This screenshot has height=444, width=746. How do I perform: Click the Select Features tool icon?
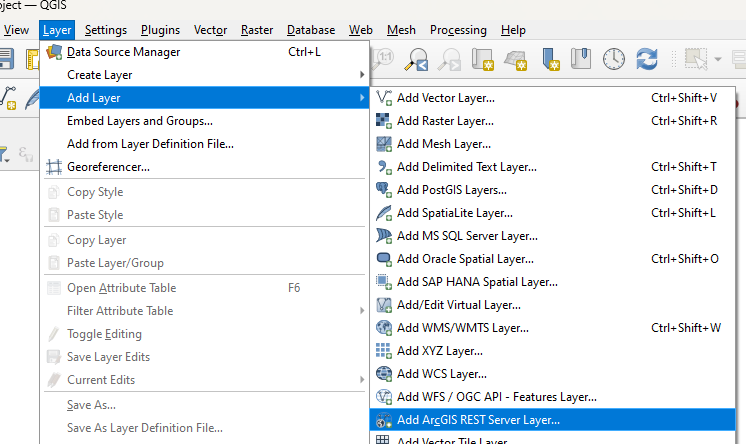694,61
